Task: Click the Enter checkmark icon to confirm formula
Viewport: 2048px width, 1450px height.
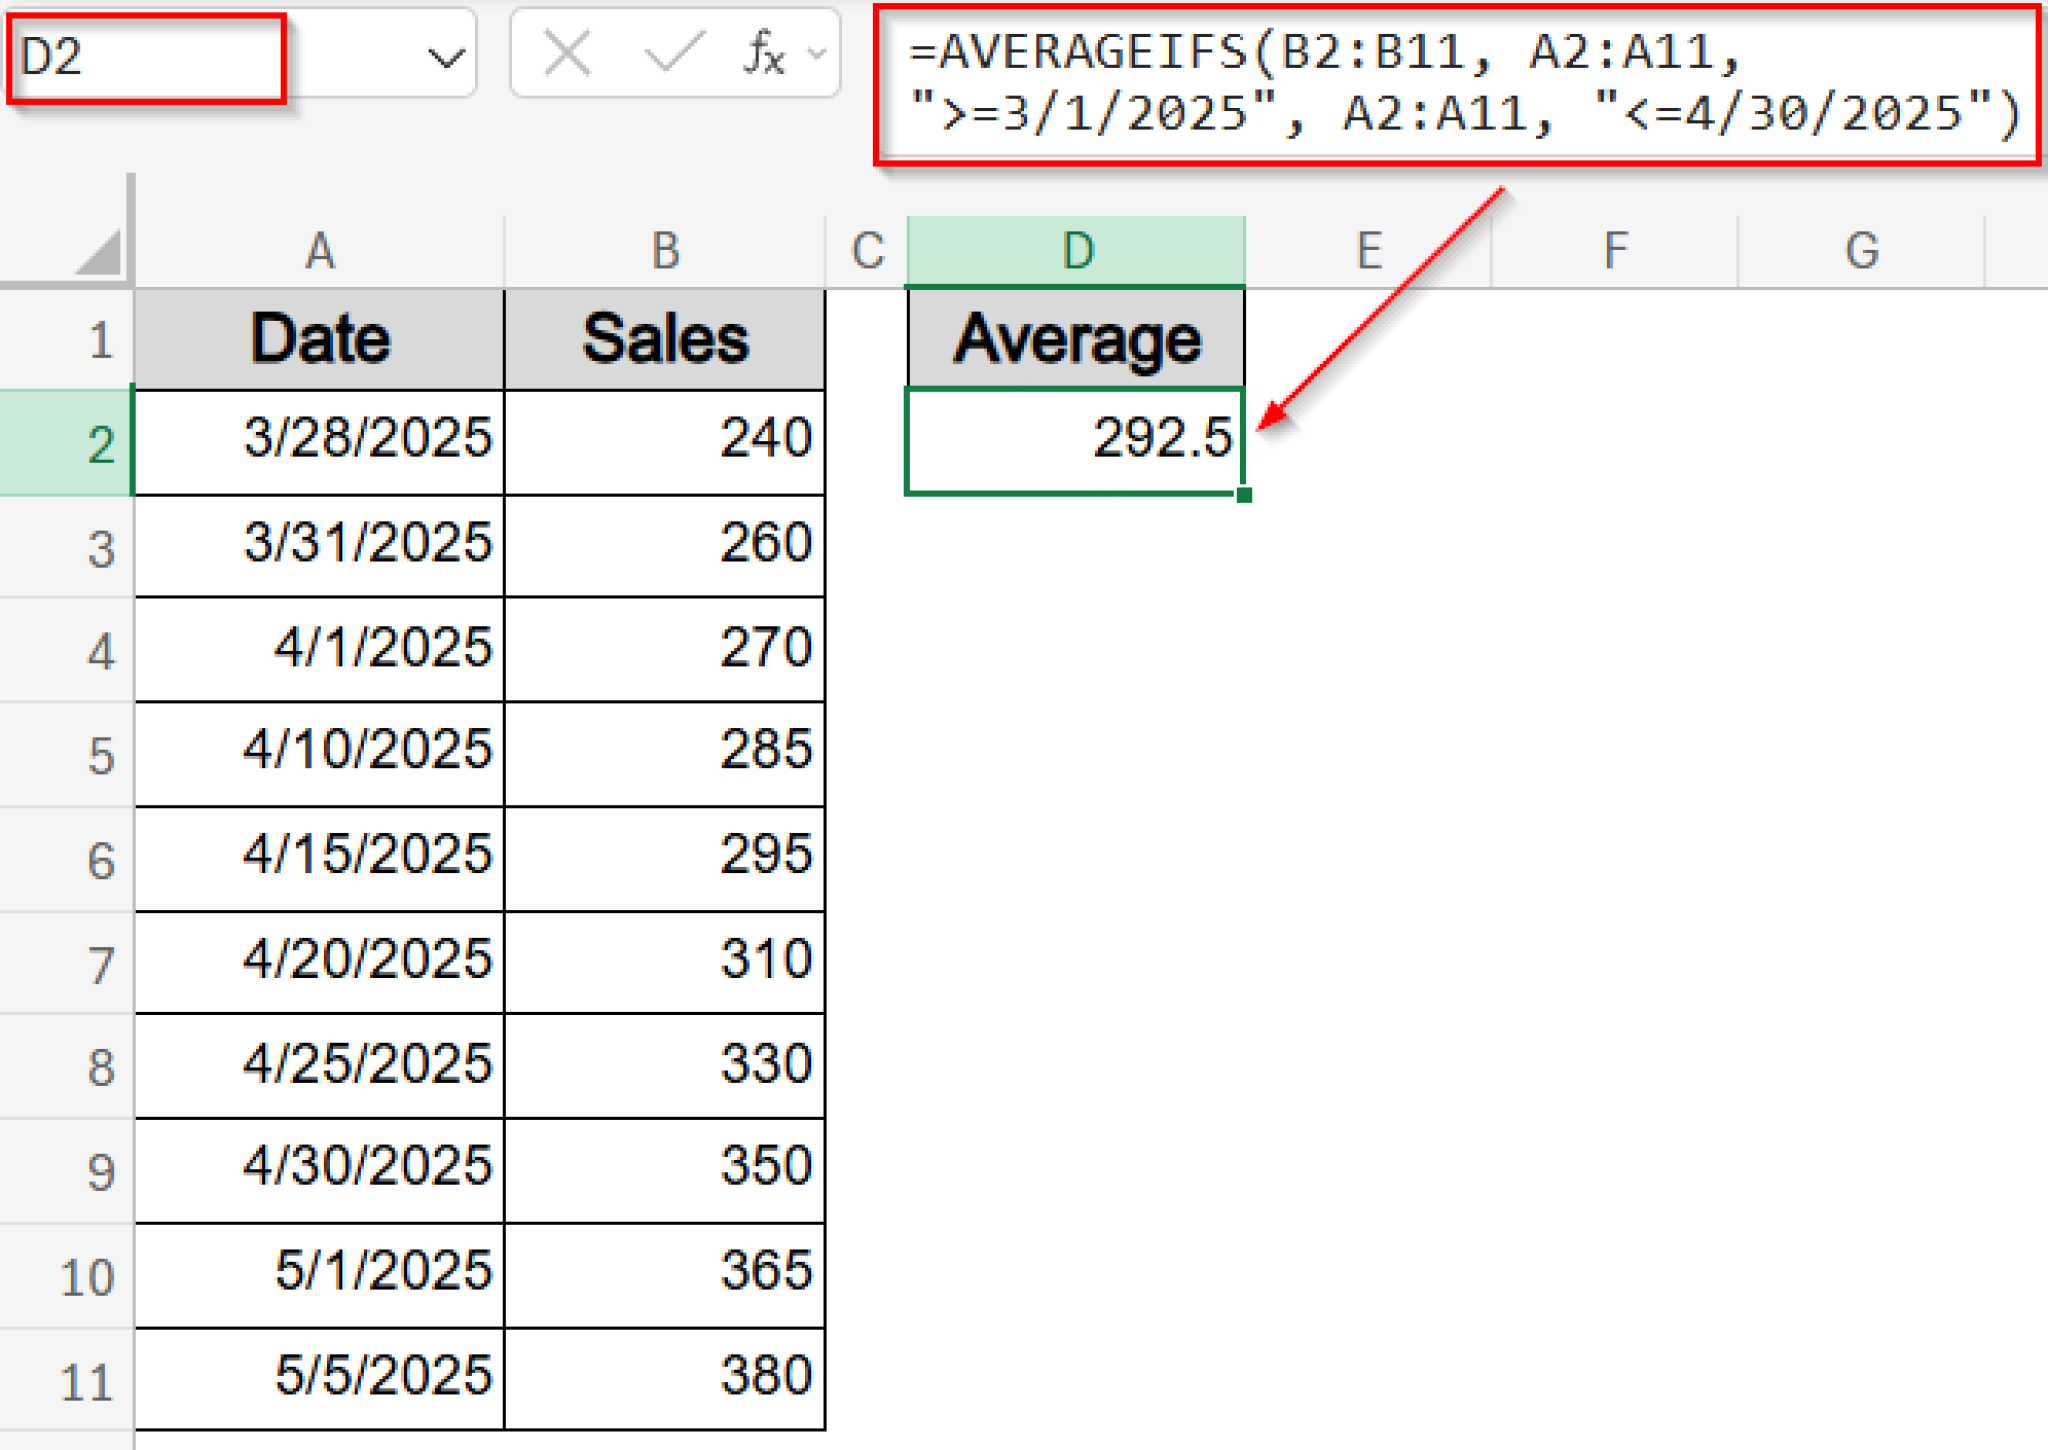Action: (x=675, y=55)
